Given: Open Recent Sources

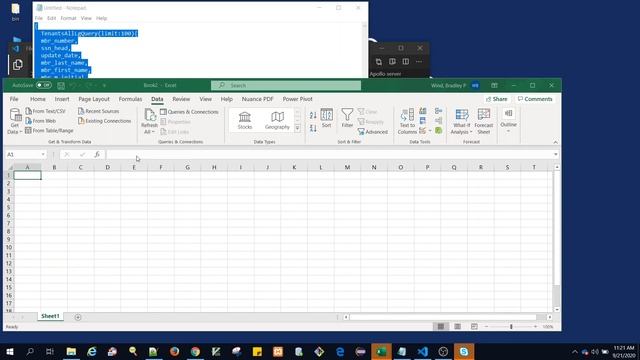Looking at the screenshot, I should point(98,111).
